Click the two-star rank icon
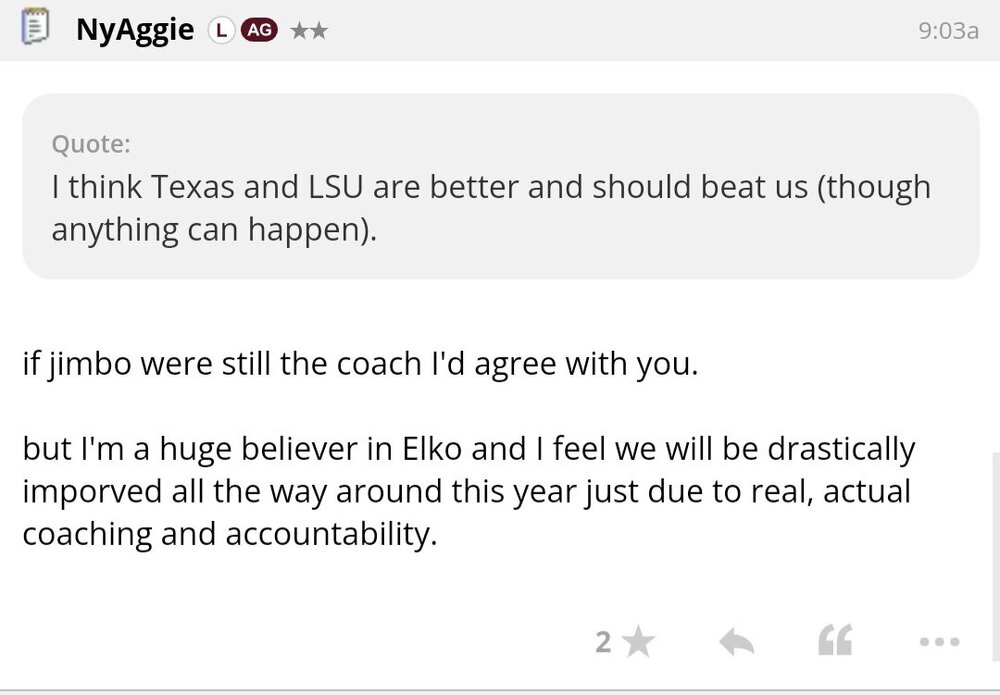 [x=308, y=30]
